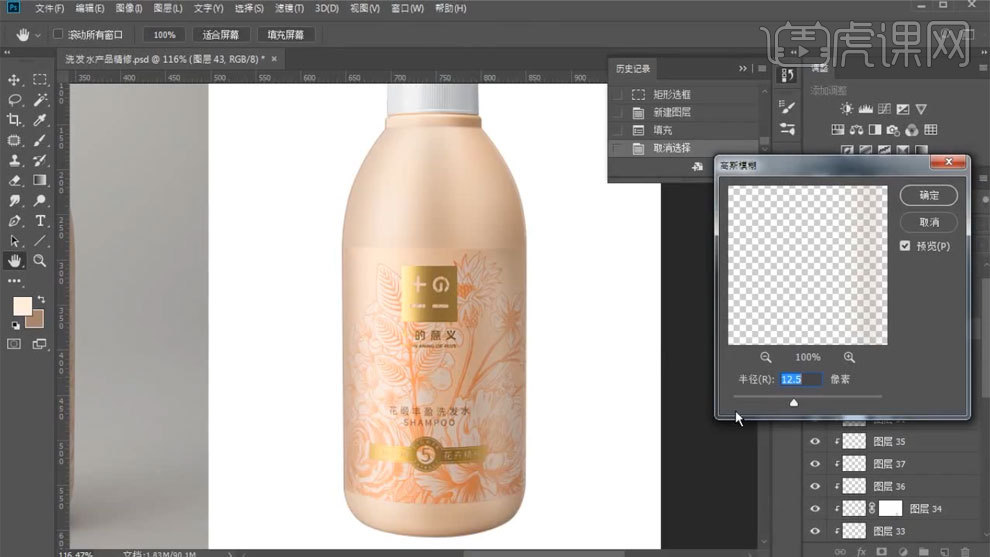Screen dimensions: 990x557
Task: Open the 图层(L) menu
Action: (x=168, y=8)
